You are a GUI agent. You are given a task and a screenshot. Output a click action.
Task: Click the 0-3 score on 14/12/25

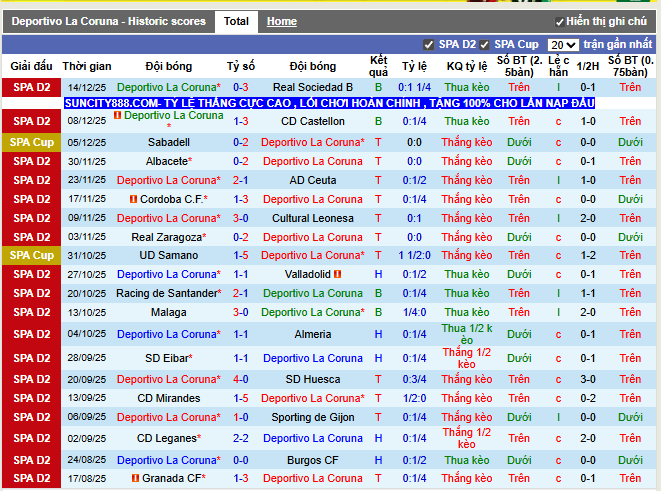tap(241, 87)
